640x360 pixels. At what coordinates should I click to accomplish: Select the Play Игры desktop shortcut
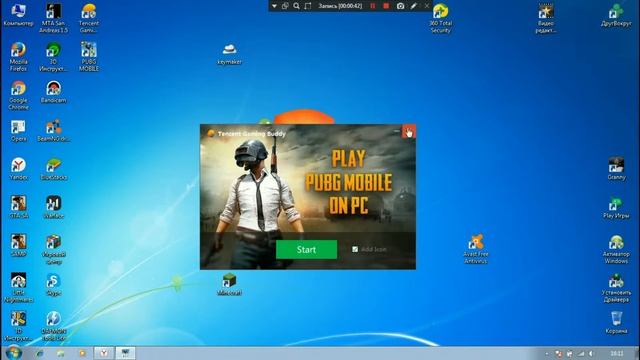(616, 207)
